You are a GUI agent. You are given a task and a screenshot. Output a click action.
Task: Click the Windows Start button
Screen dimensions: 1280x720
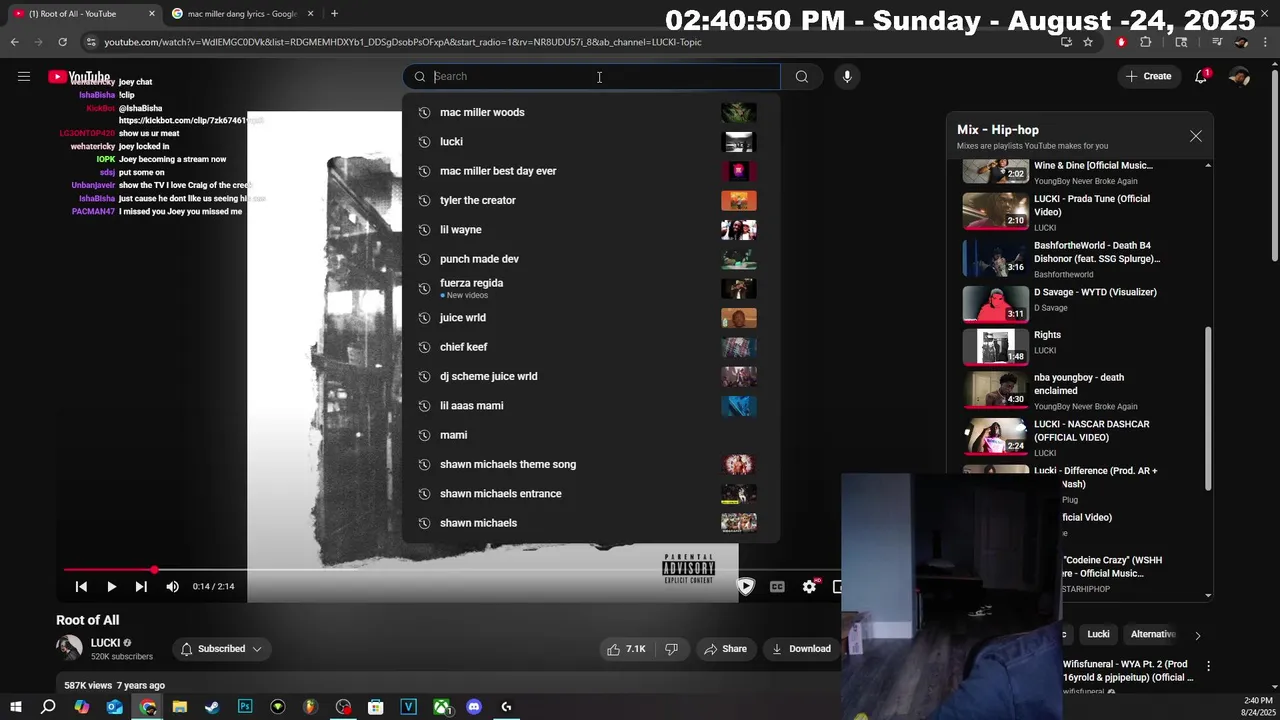(x=16, y=707)
